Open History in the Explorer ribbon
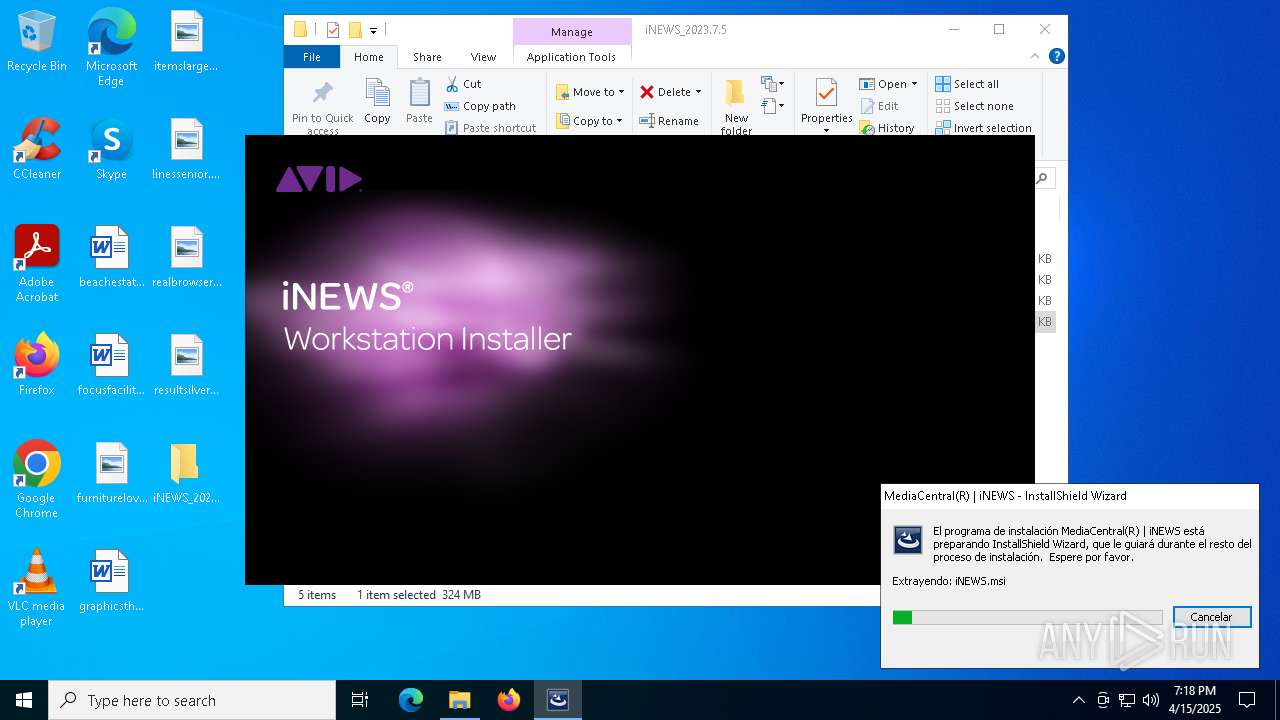Viewport: 1280px width, 720px height. pos(887,128)
